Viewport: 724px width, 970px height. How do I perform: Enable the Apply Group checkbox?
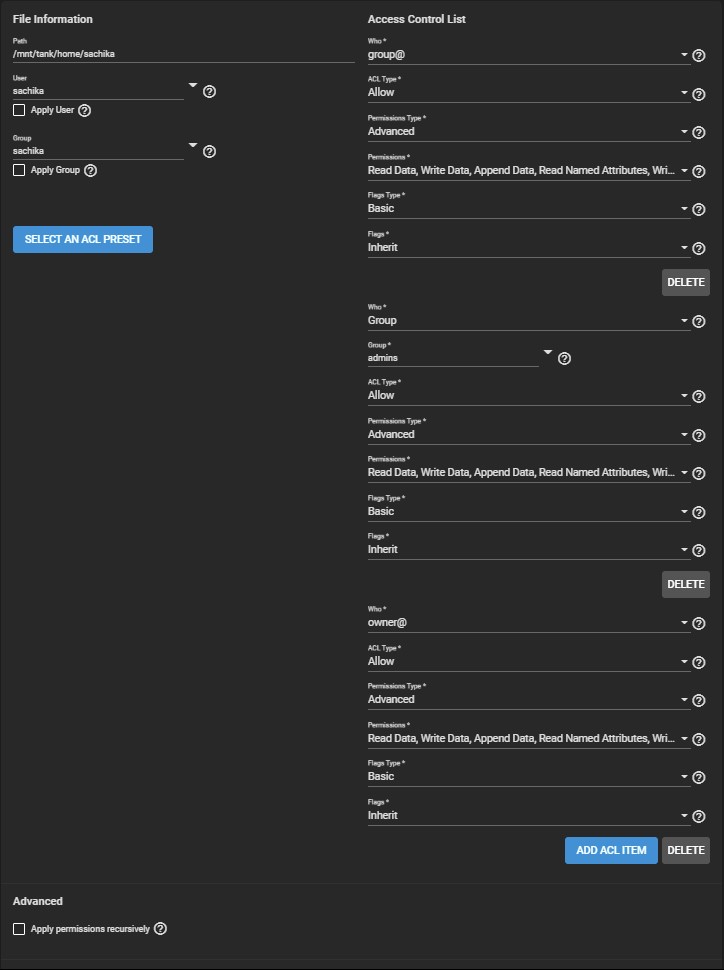19,170
